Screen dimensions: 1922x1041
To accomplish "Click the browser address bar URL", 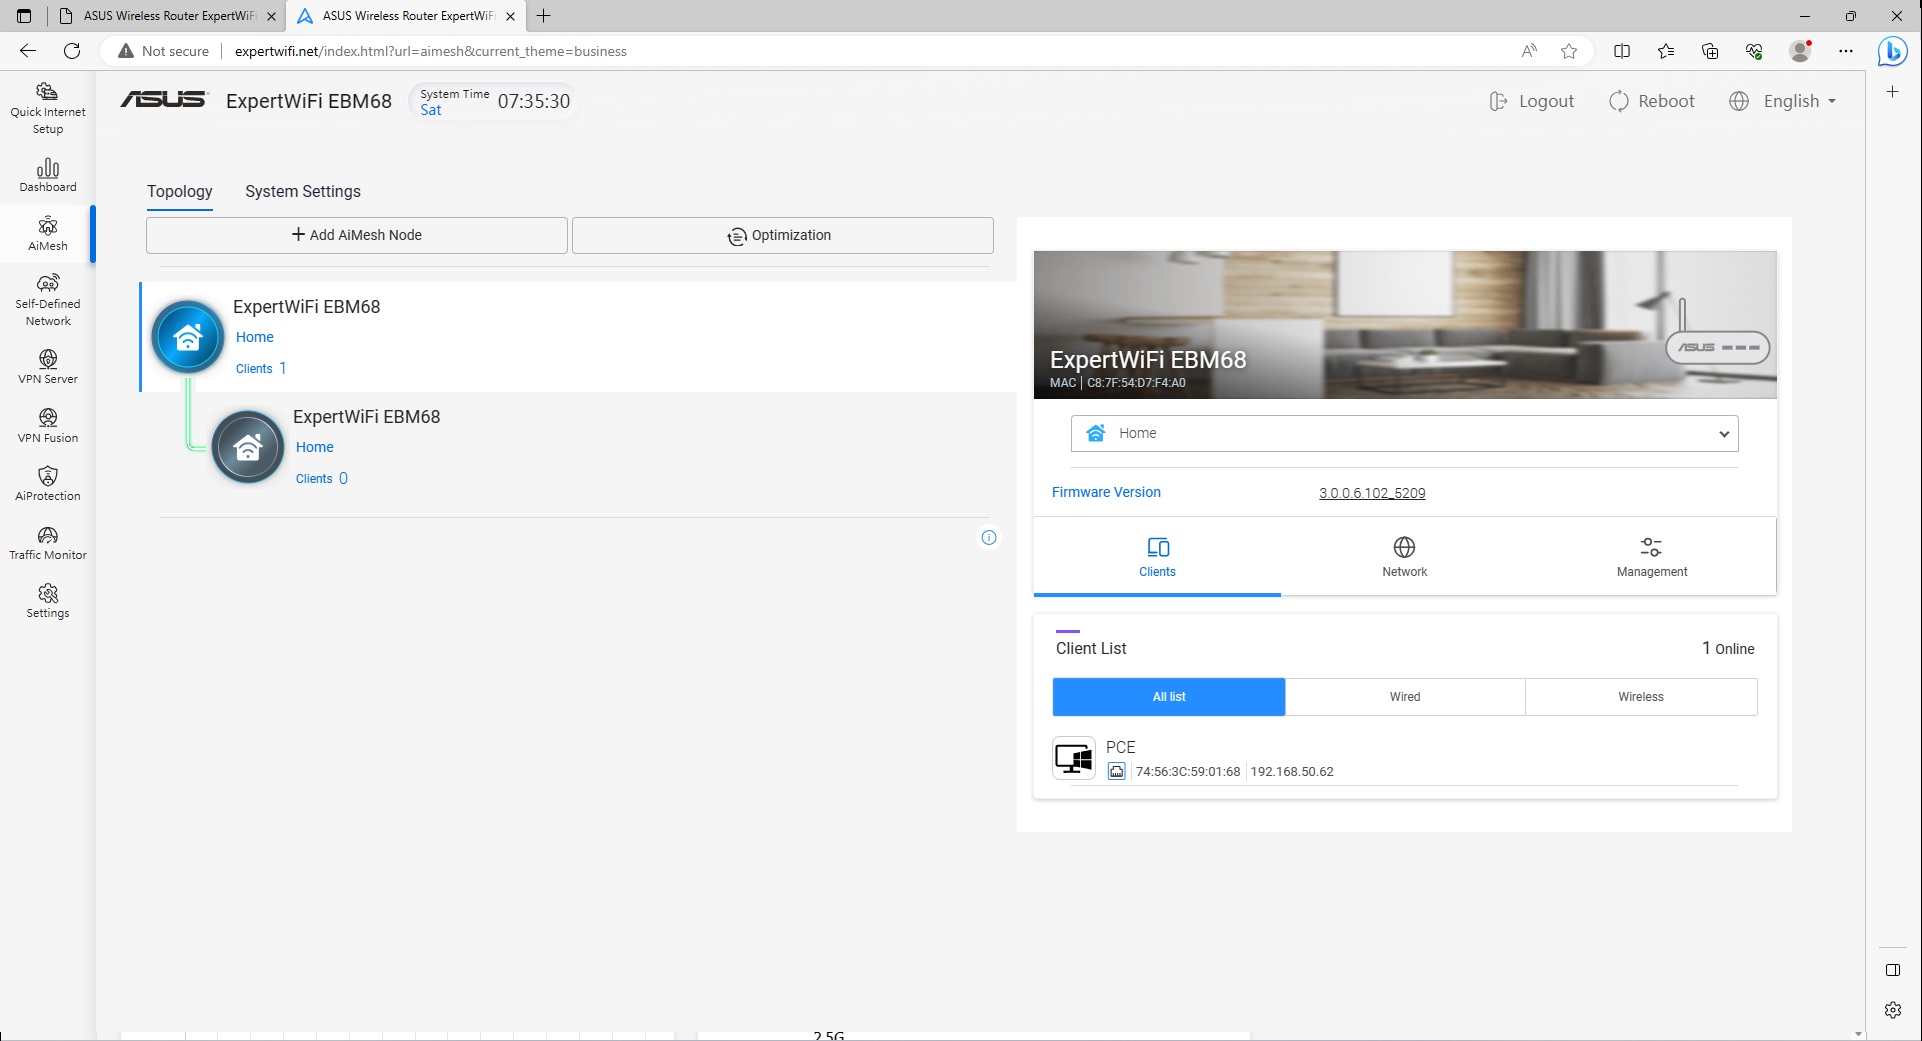I will click(430, 51).
